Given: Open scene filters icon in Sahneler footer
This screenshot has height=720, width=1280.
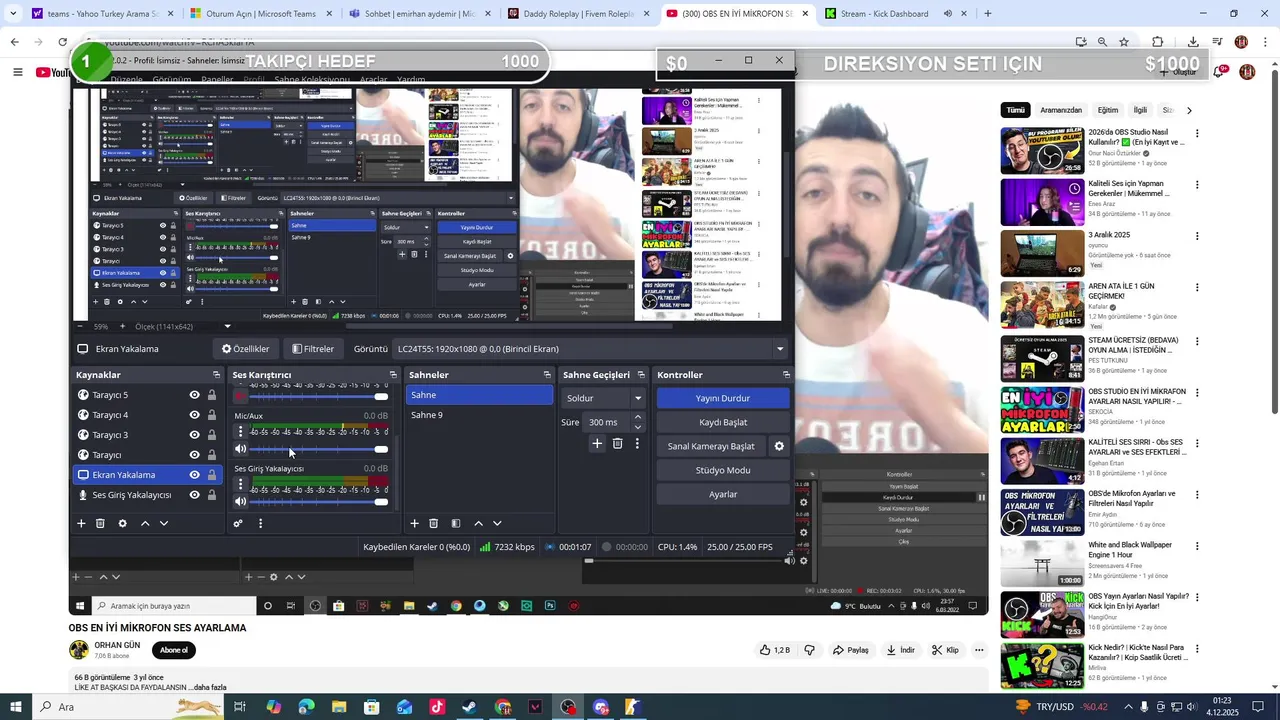Looking at the screenshot, I should coord(456,523).
